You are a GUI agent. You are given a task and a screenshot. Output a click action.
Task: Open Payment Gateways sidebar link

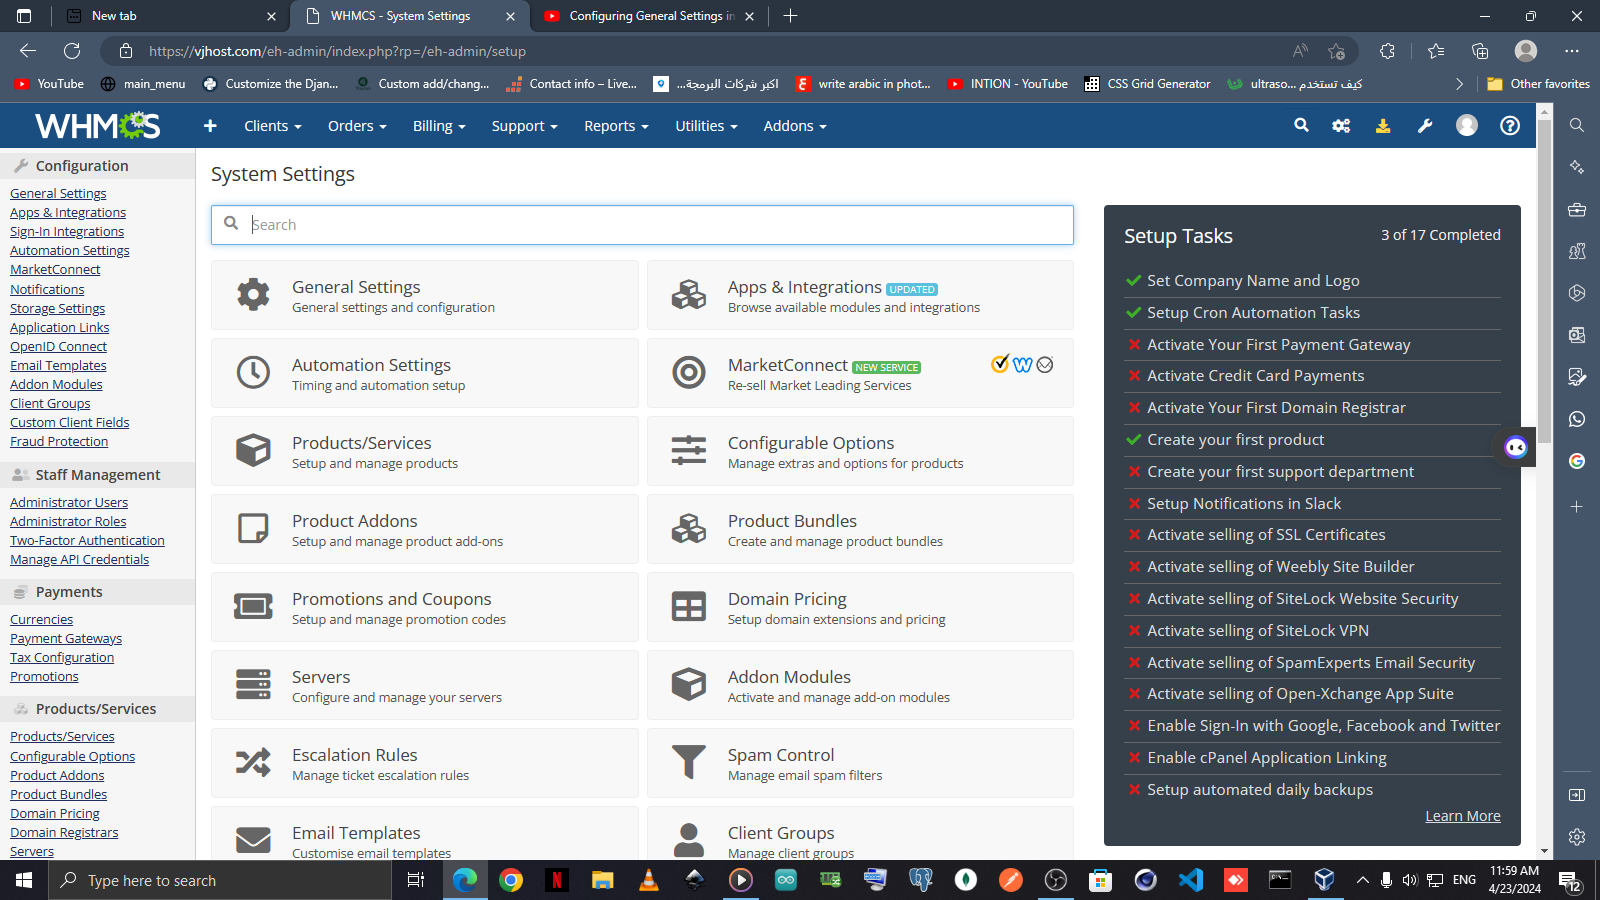66,639
